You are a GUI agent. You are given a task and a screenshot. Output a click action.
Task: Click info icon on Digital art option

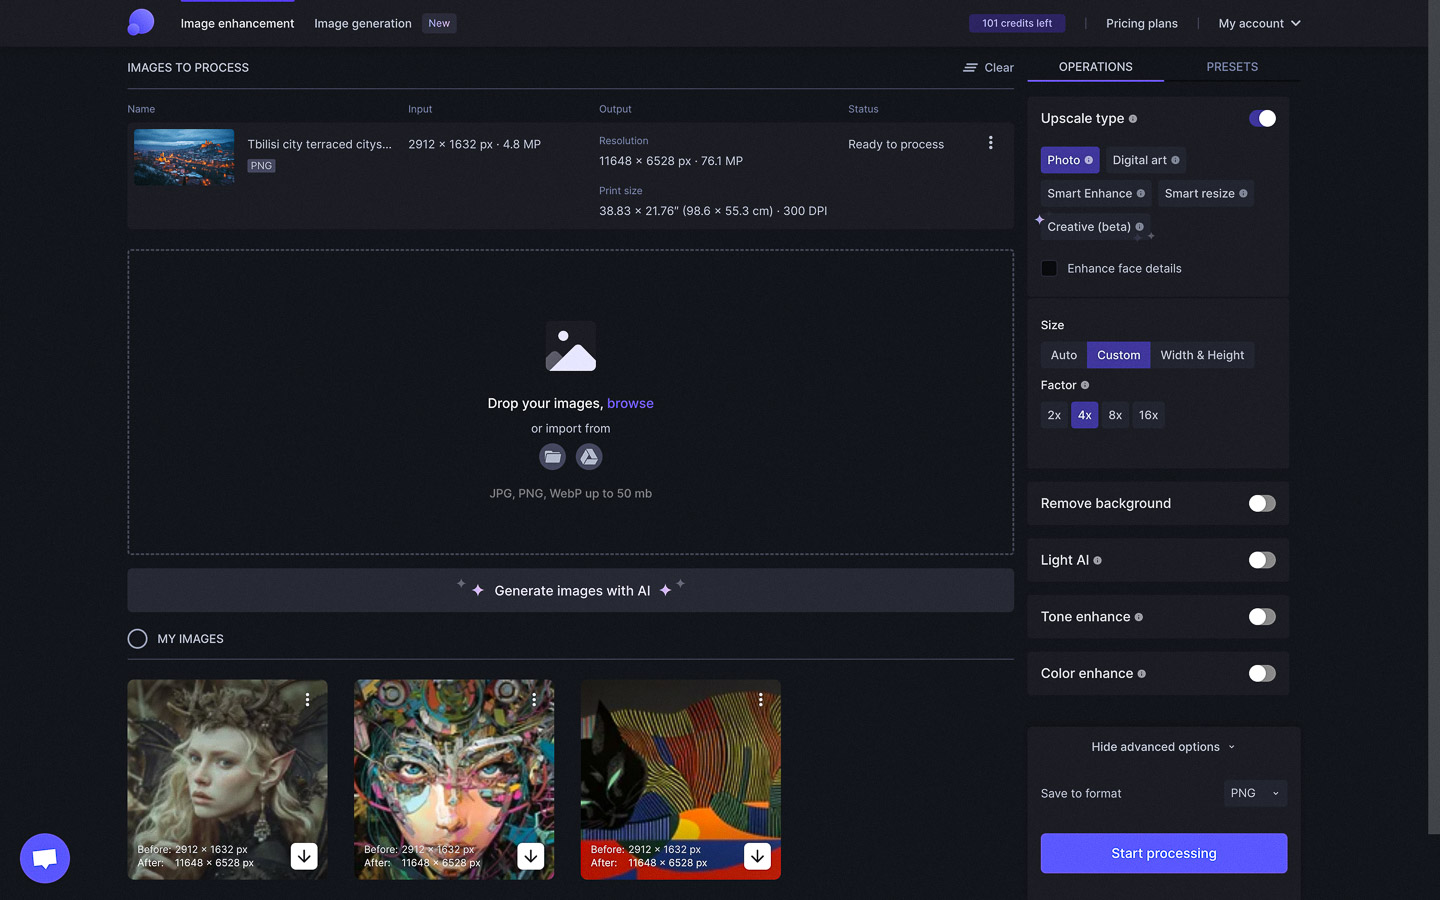point(1175,160)
